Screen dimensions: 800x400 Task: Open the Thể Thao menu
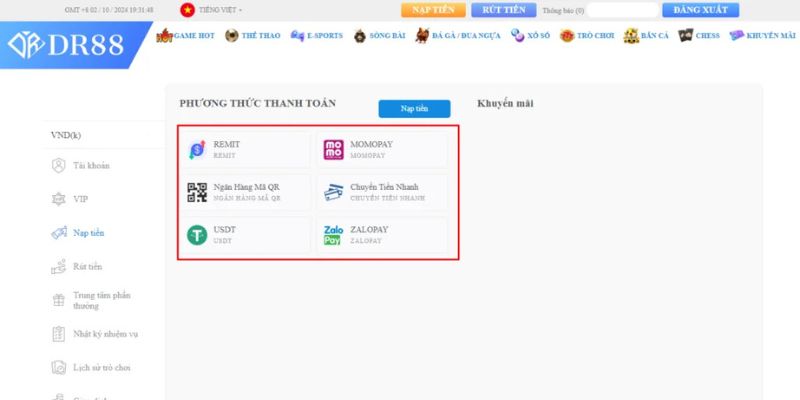click(253, 35)
